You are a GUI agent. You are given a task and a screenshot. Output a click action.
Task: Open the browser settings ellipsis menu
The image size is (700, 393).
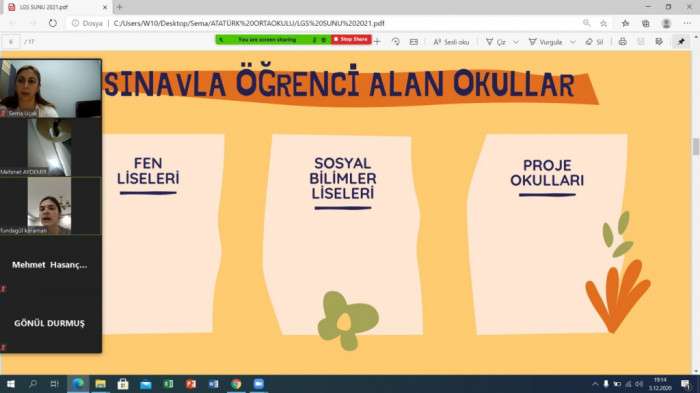point(687,23)
